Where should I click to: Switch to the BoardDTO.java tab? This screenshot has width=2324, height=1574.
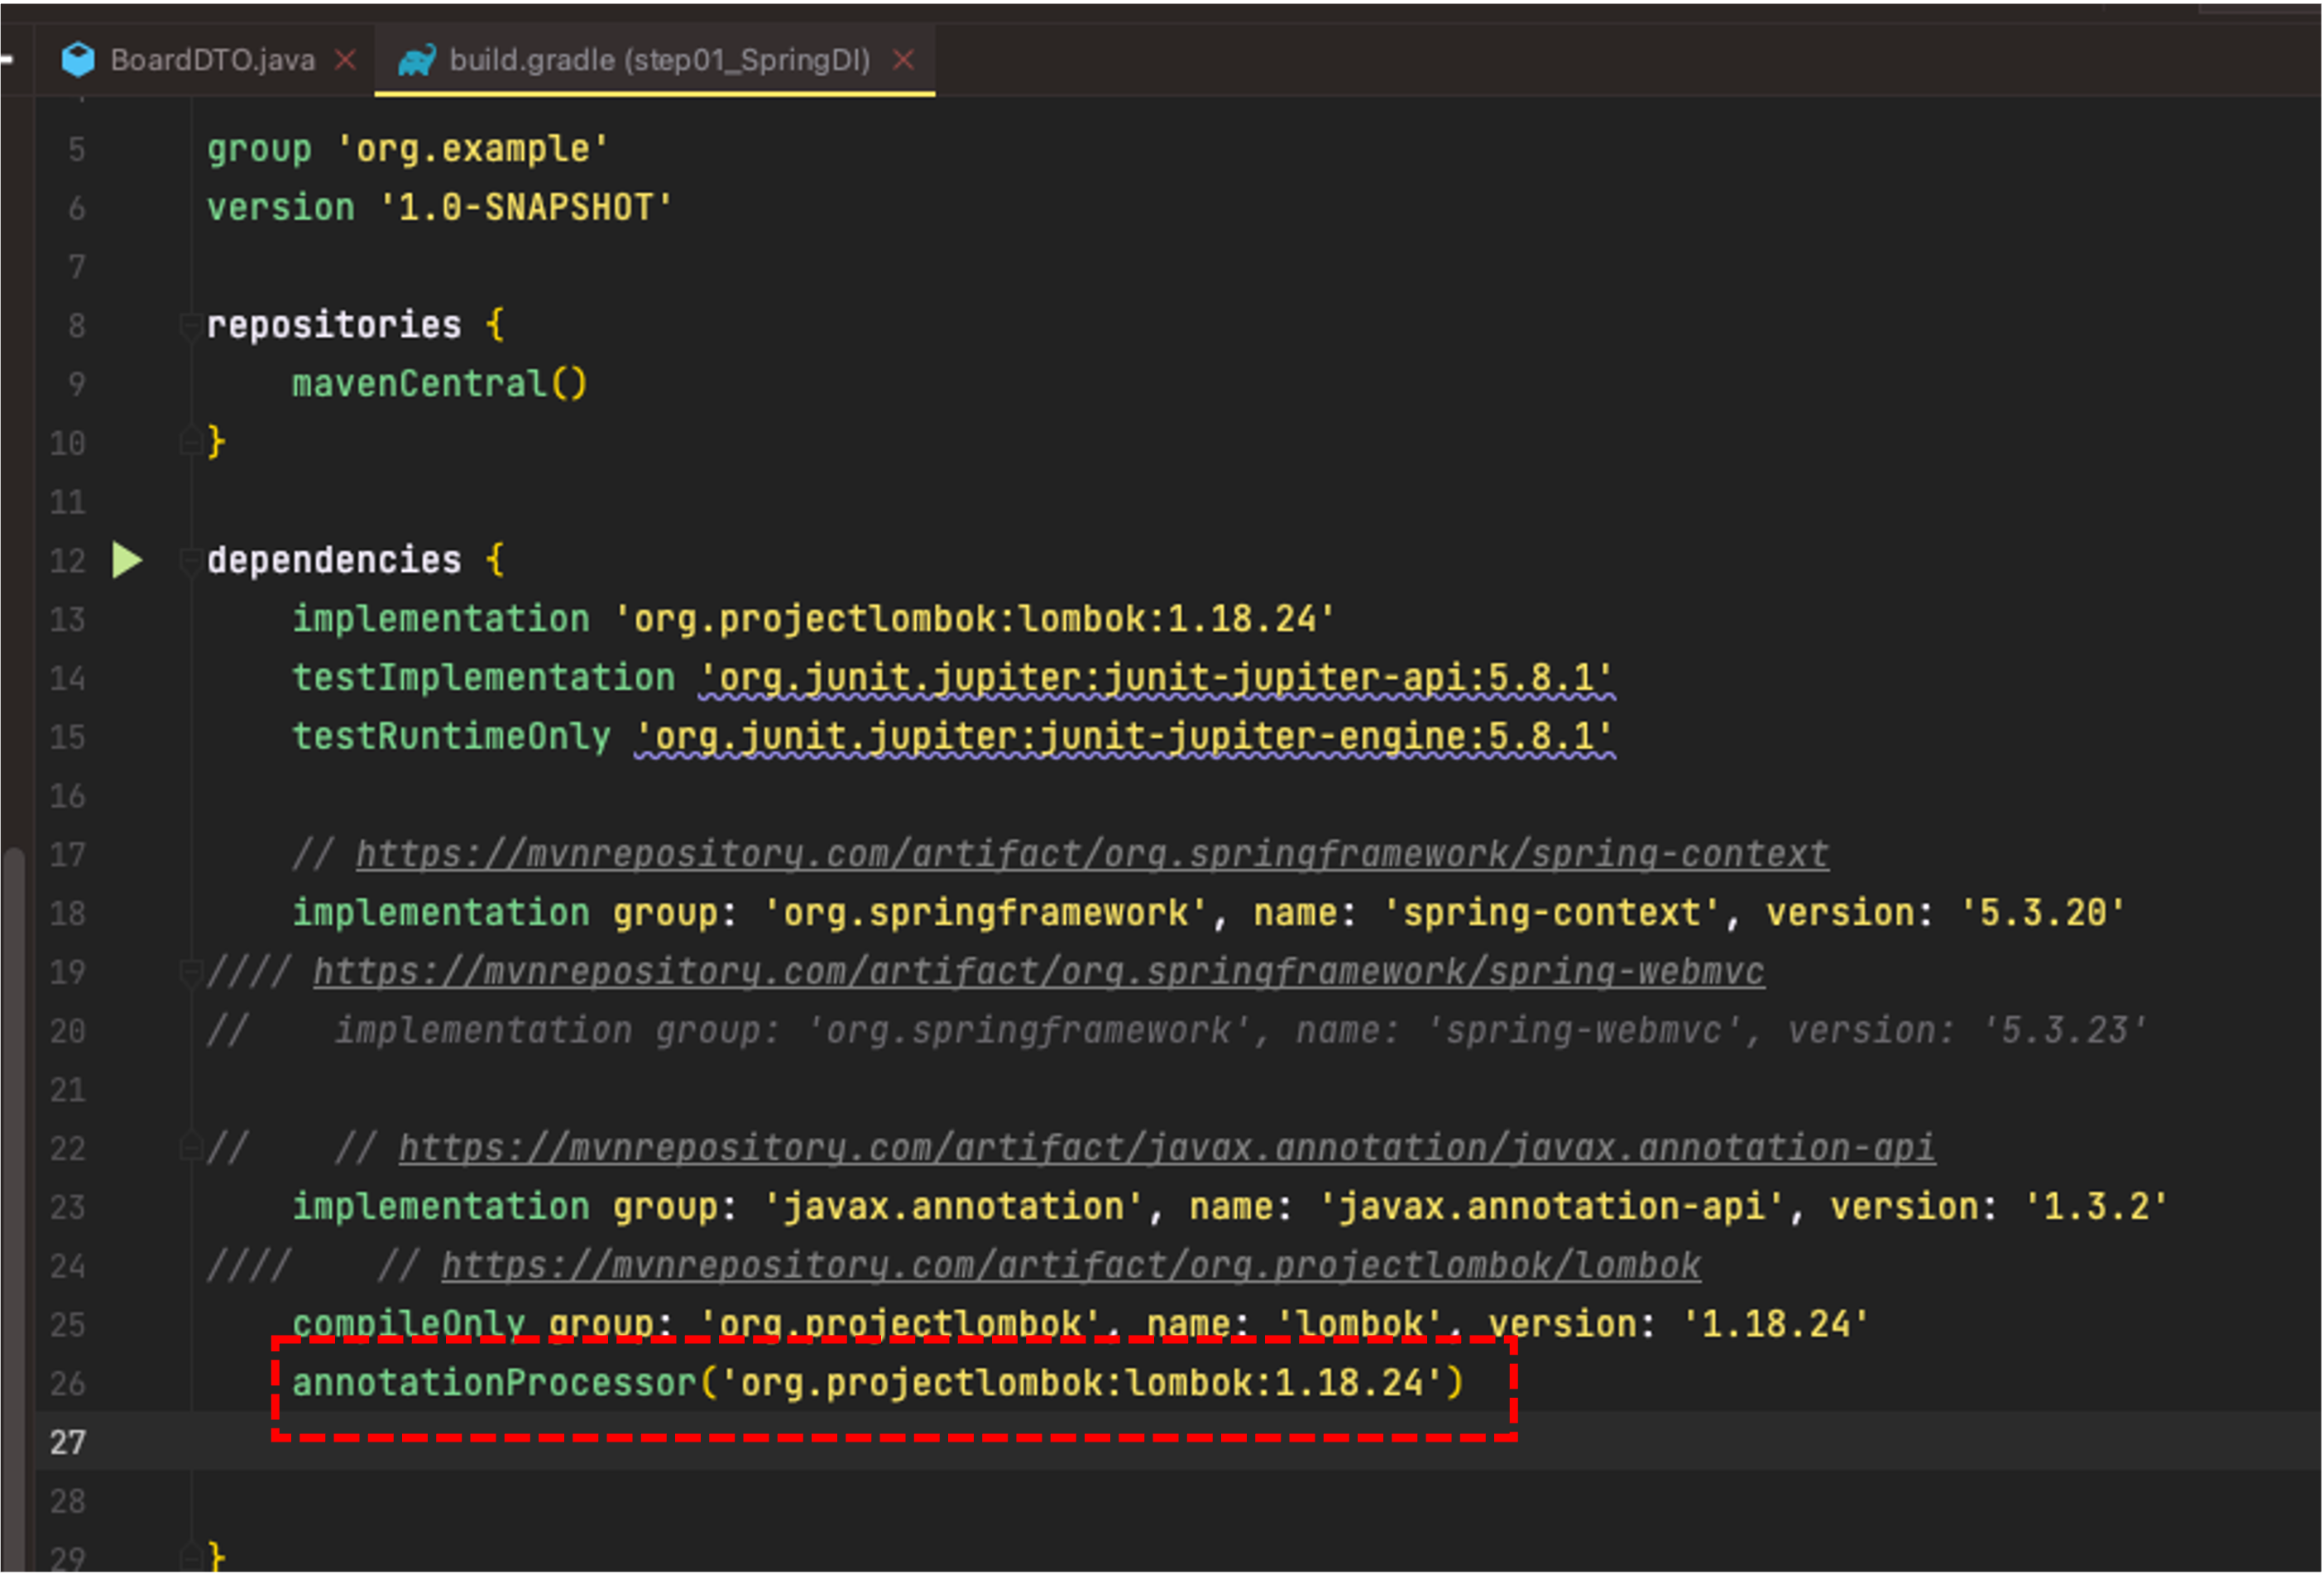tap(212, 60)
